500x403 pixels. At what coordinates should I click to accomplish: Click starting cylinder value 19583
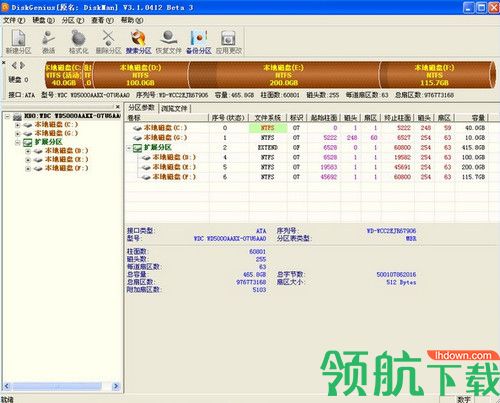point(328,167)
